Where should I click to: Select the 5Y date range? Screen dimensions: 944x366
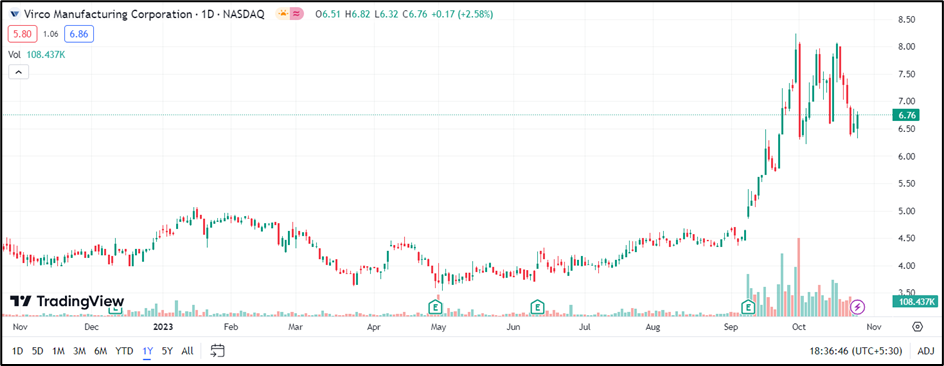coord(167,350)
